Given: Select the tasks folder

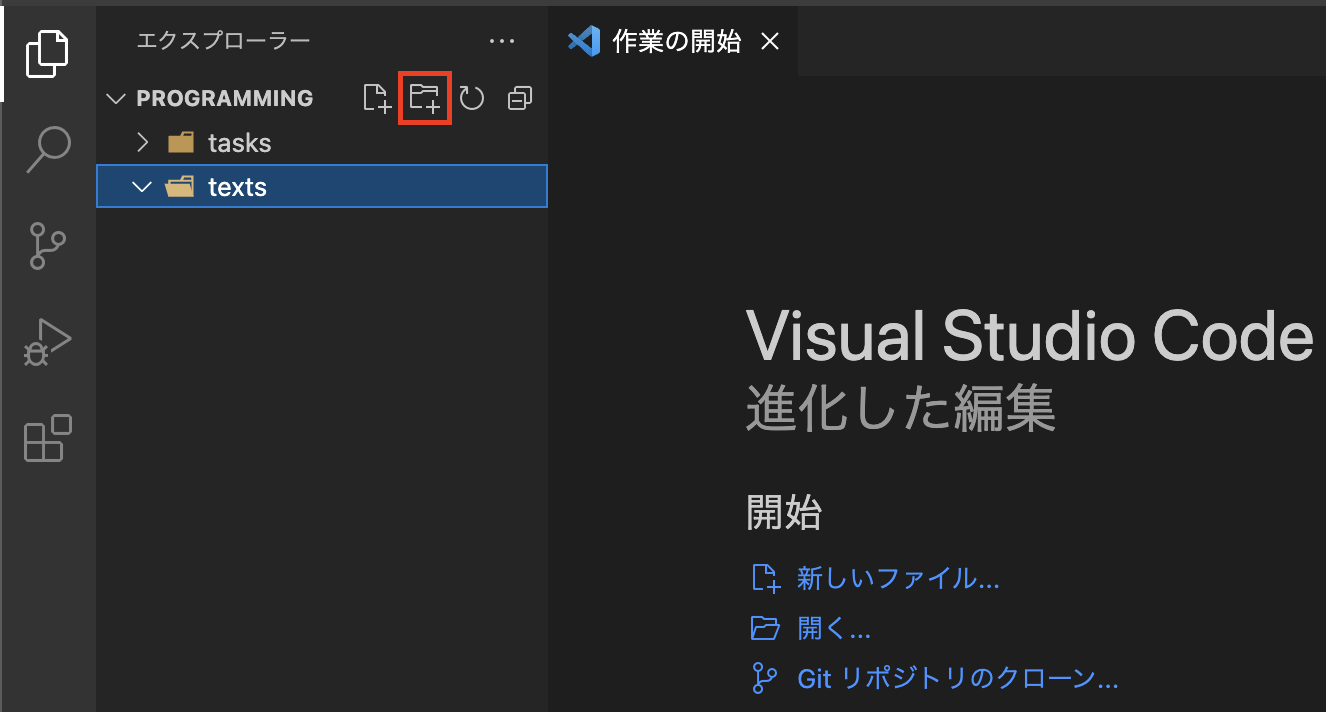Looking at the screenshot, I should point(237,142).
